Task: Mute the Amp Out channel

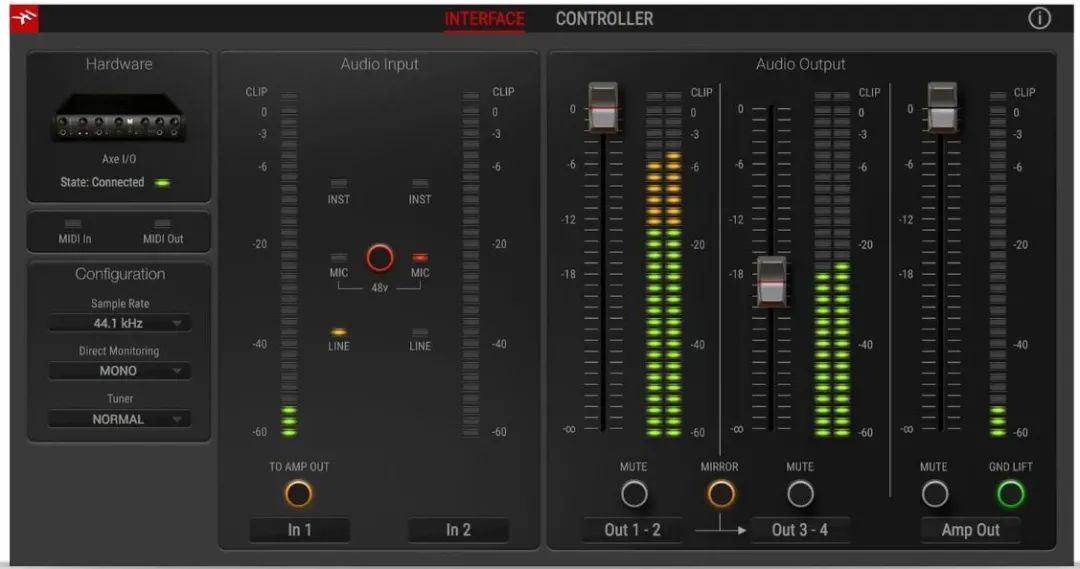Action: (935, 494)
